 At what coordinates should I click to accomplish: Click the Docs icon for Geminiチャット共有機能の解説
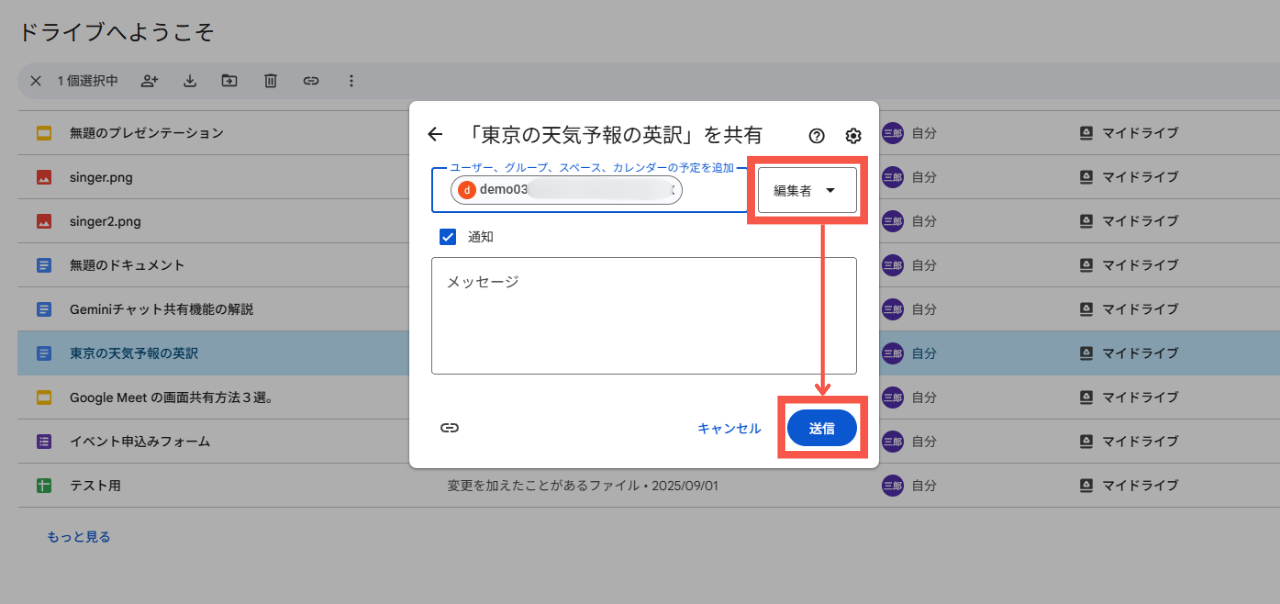44,309
